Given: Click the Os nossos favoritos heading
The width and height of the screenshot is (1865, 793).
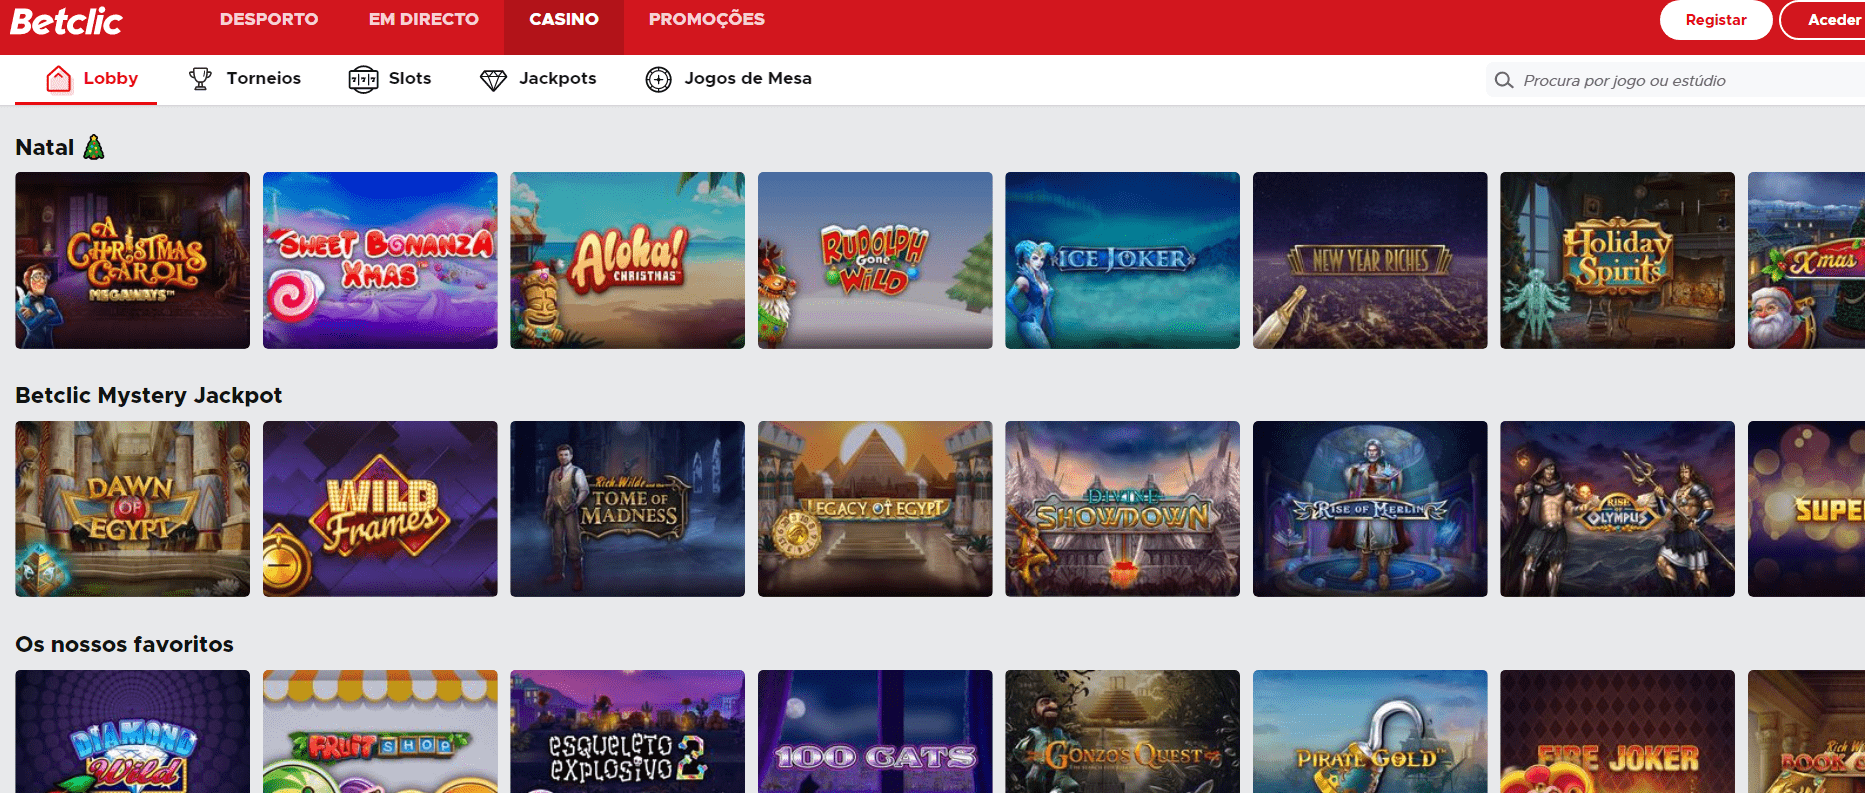Looking at the screenshot, I should (x=124, y=644).
